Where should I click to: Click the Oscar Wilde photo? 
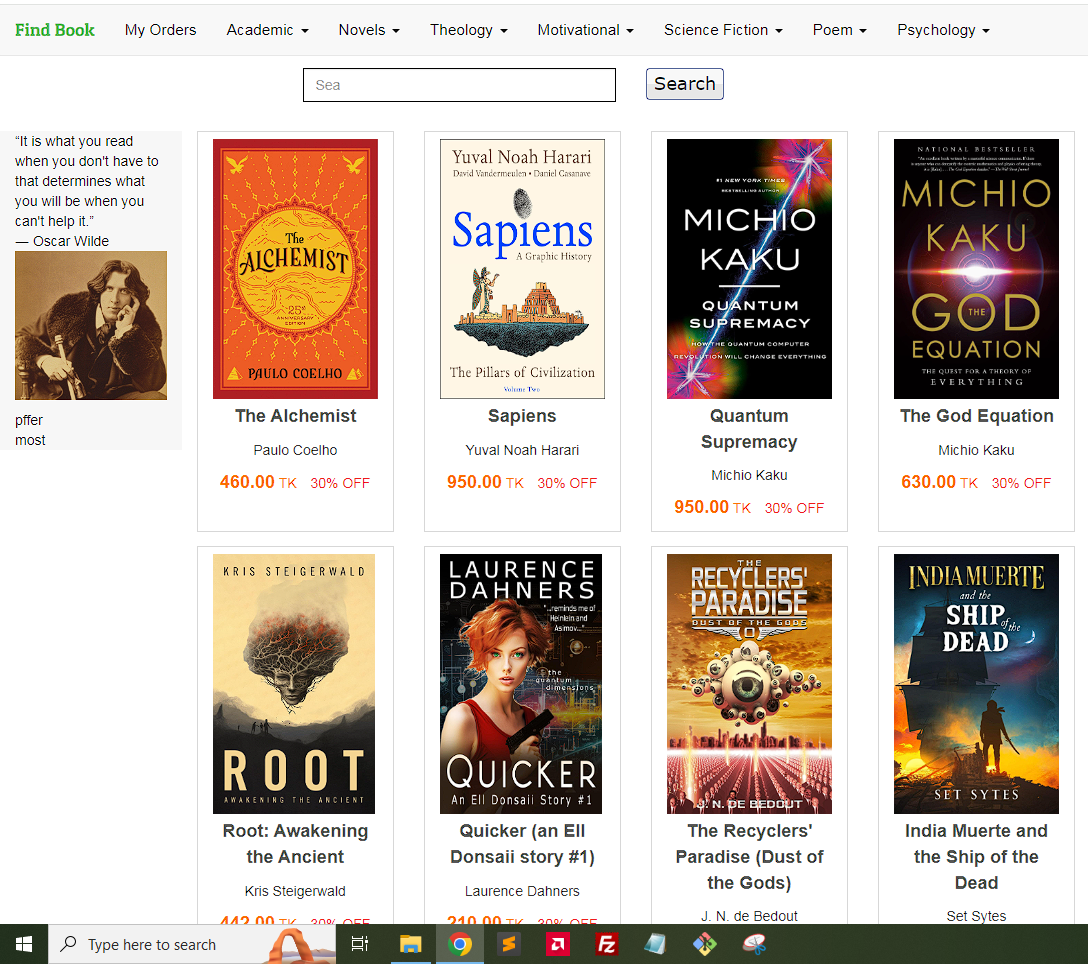pyautogui.click(x=91, y=324)
